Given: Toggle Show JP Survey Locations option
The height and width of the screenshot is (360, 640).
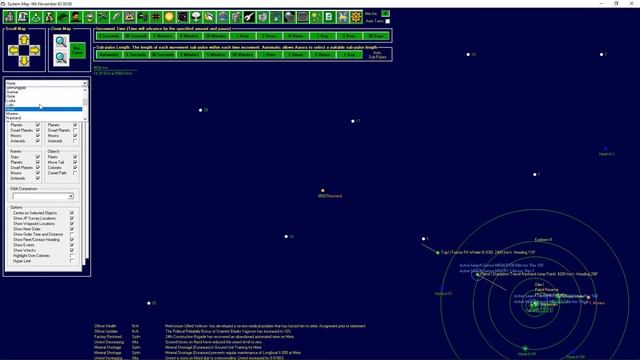Looking at the screenshot, I should [72, 218].
